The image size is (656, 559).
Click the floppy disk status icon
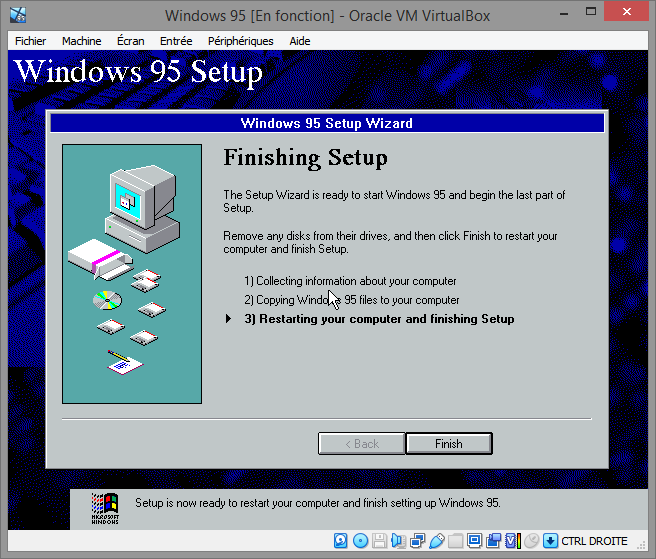(379, 541)
